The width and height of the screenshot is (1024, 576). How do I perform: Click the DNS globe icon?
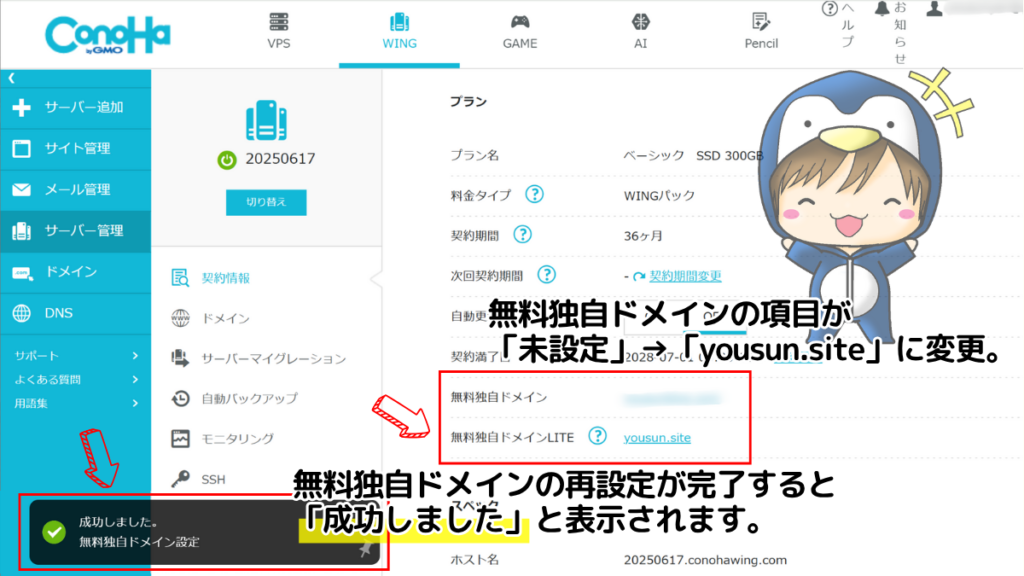pos(22,313)
